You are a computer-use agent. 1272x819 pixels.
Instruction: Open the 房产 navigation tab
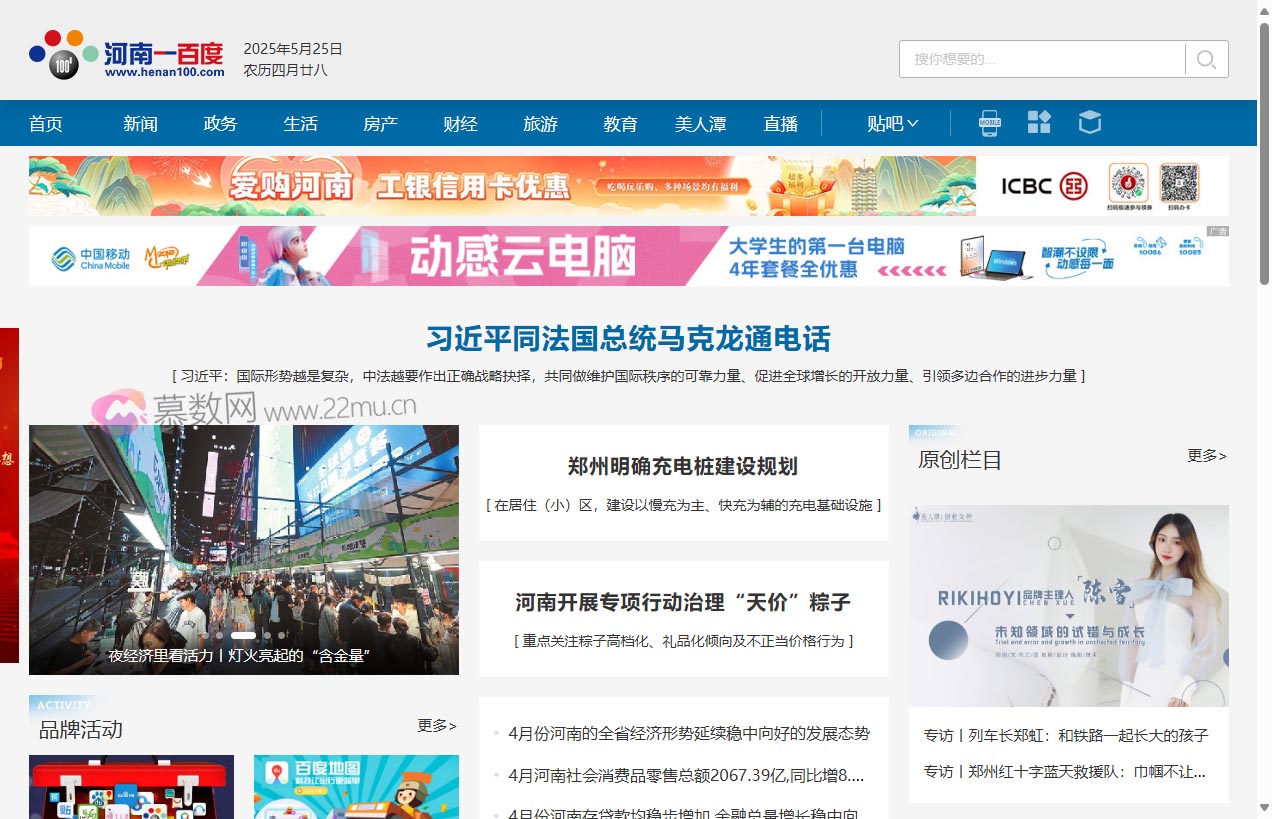[380, 123]
